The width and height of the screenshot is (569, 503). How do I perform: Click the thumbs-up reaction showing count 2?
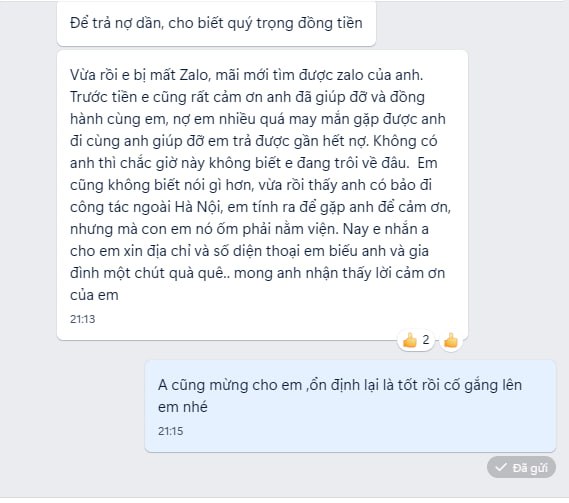(x=416, y=340)
